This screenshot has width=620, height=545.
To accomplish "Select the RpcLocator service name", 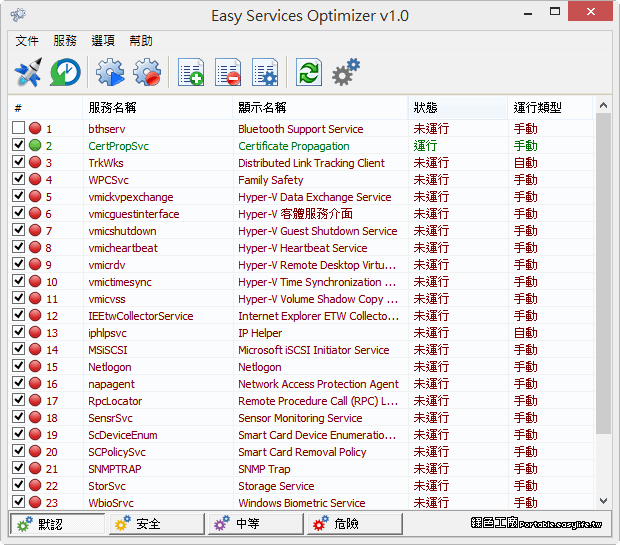I will 115,401.
